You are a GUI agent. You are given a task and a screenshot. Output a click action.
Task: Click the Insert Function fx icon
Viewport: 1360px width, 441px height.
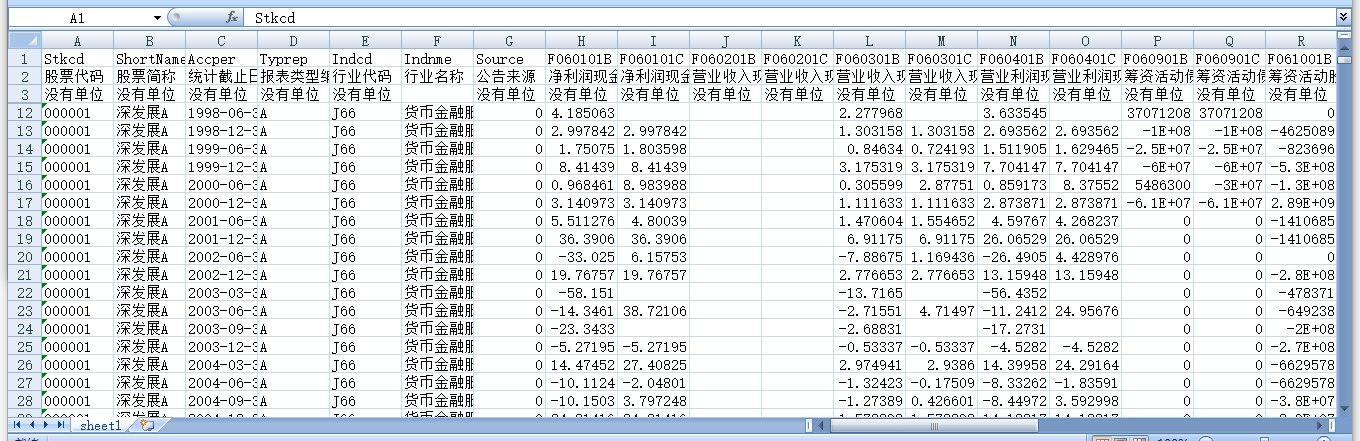pyautogui.click(x=232, y=18)
